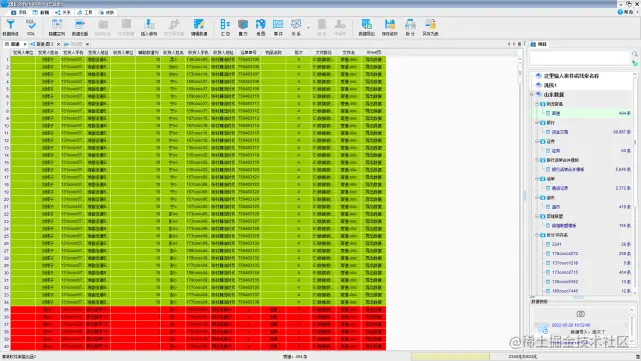Click the project panel search input field
The width and height of the screenshot is (641, 361).
coord(580,58)
